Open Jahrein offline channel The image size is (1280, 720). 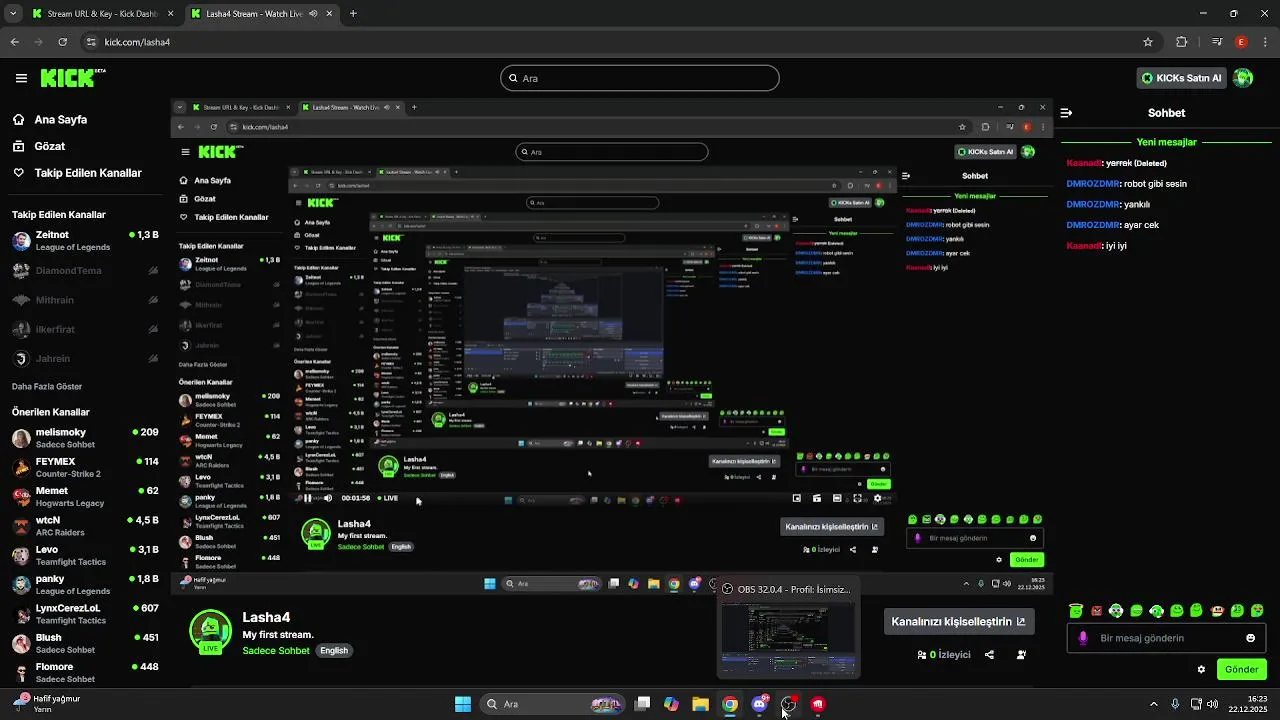[85, 359]
